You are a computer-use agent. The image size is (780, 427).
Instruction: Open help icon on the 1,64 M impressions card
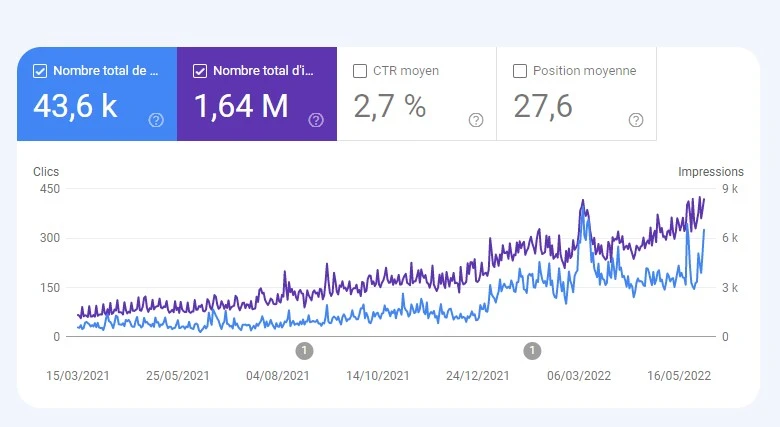click(x=316, y=120)
